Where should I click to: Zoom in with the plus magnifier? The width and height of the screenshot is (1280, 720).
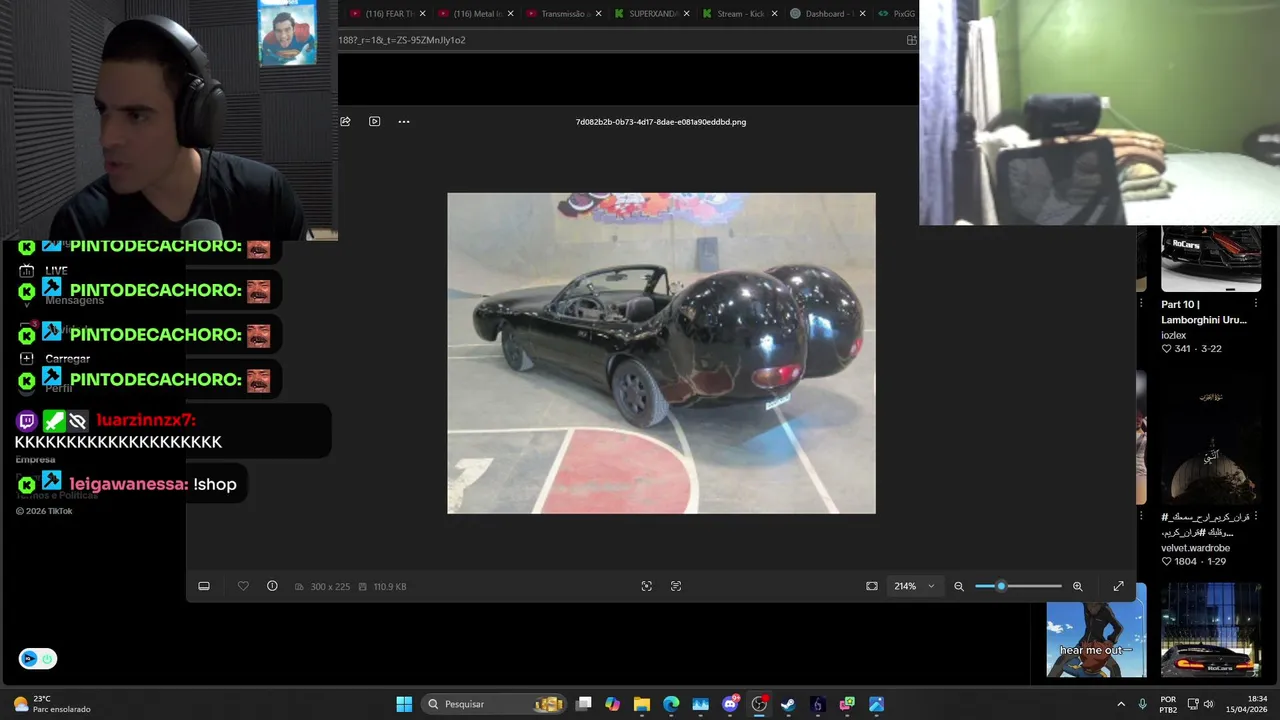[x=1077, y=586]
